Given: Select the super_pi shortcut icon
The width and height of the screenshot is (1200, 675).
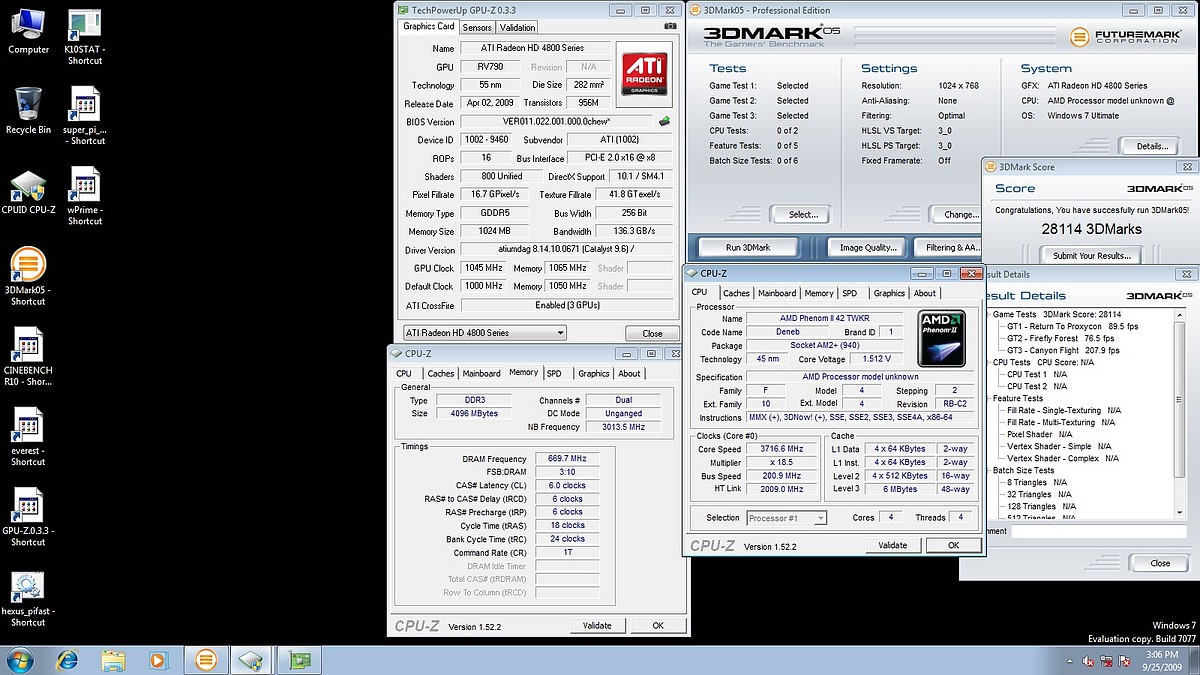Looking at the screenshot, I should coord(84,117).
